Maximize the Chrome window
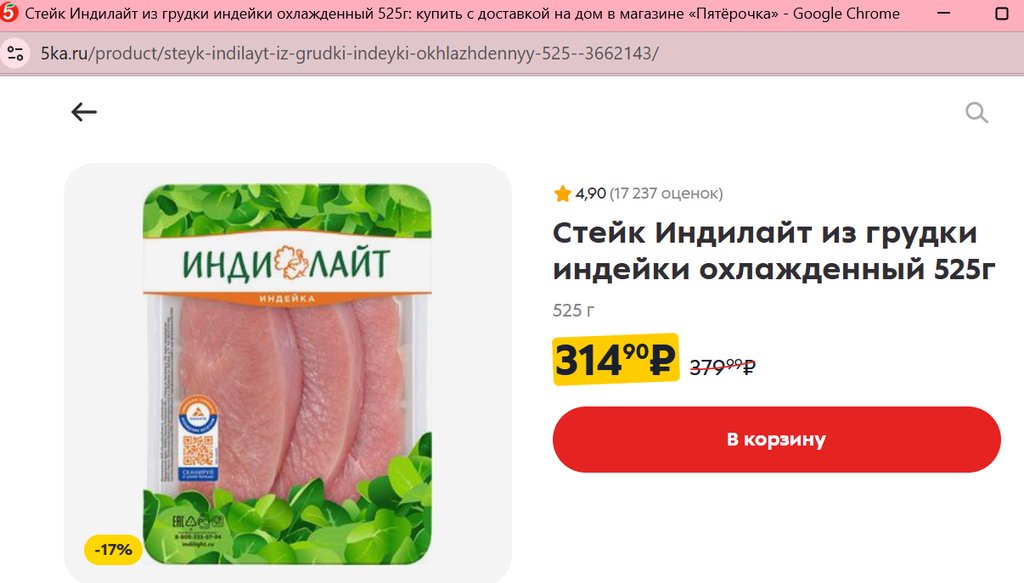1024x583 pixels. click(1001, 13)
